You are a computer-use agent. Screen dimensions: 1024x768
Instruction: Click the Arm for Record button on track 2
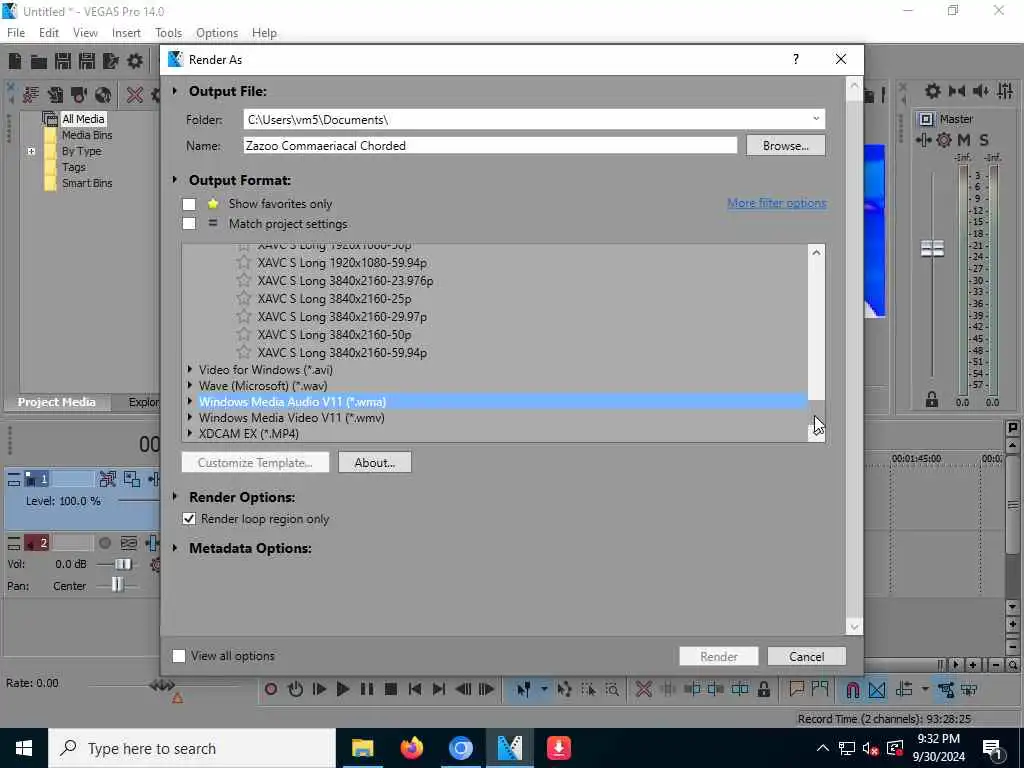104,543
